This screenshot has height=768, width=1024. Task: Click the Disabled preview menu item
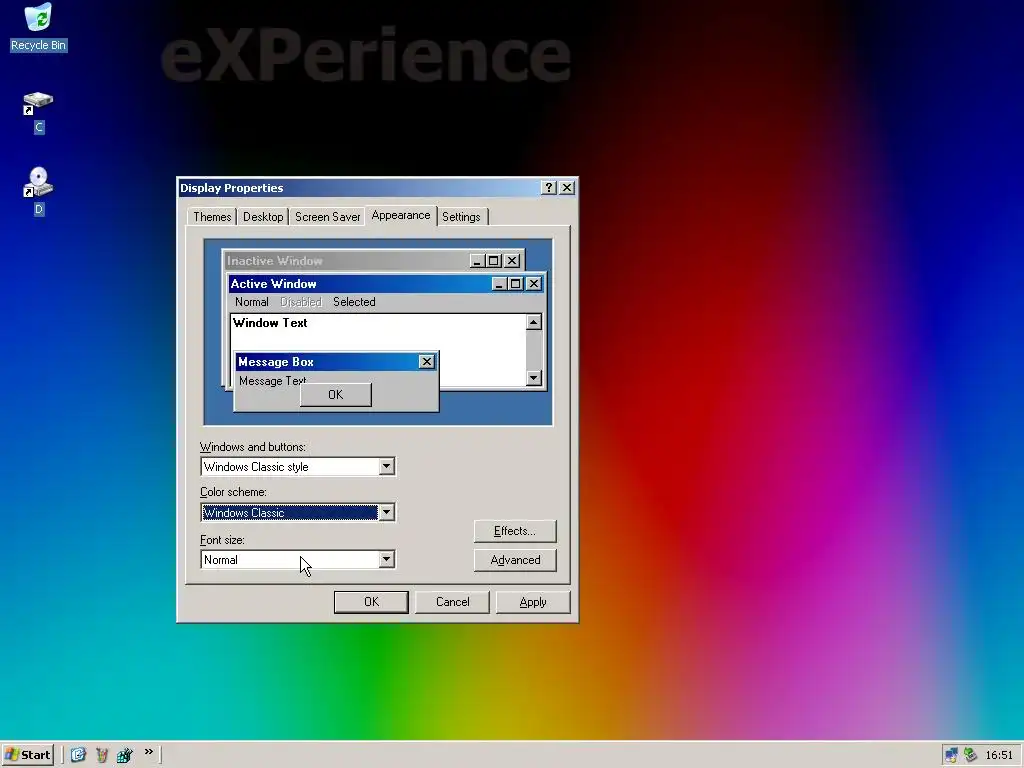coord(300,302)
